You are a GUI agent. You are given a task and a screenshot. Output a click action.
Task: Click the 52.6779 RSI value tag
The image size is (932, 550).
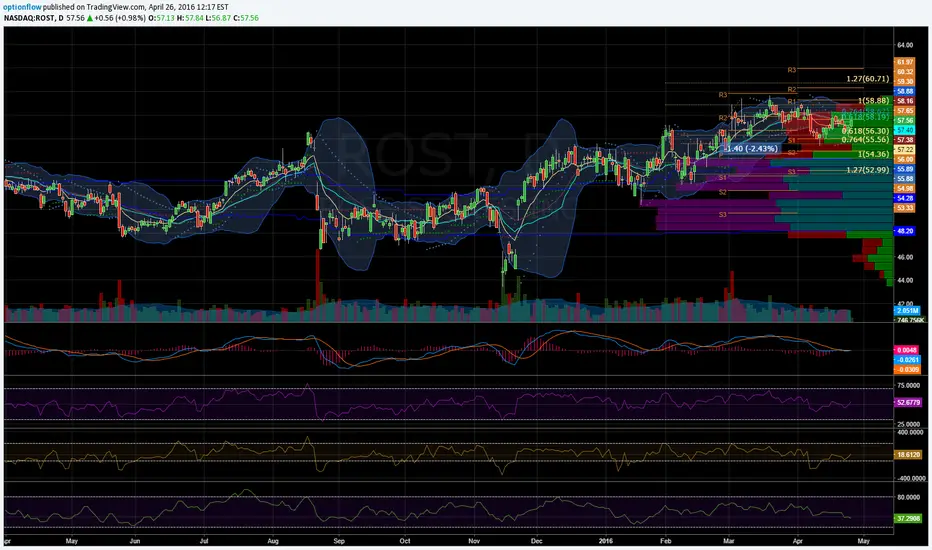point(908,403)
